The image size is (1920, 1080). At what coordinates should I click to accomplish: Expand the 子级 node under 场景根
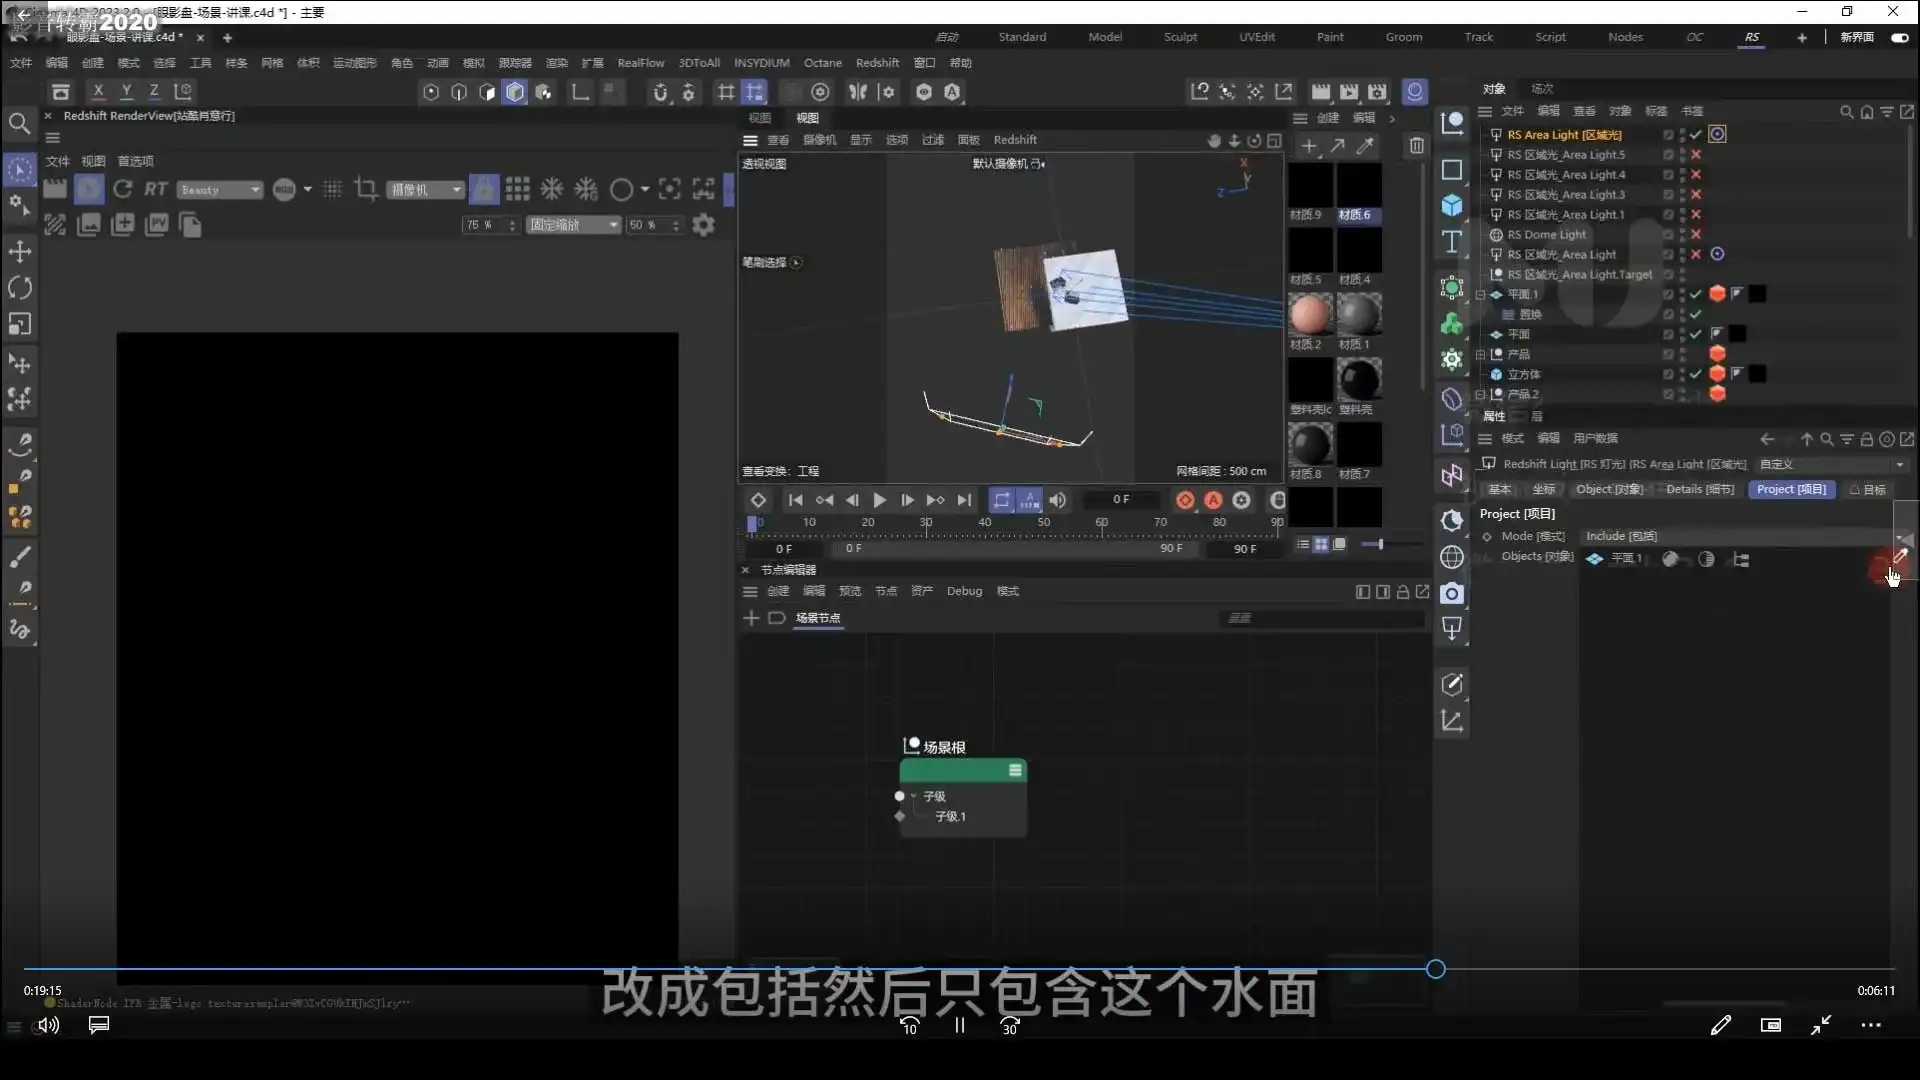pyautogui.click(x=912, y=796)
